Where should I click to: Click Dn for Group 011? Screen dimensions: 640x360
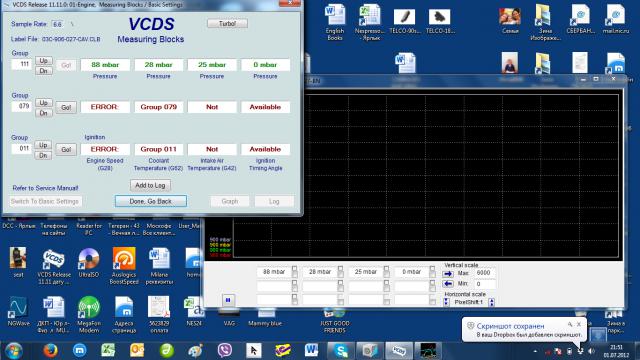[44, 156]
